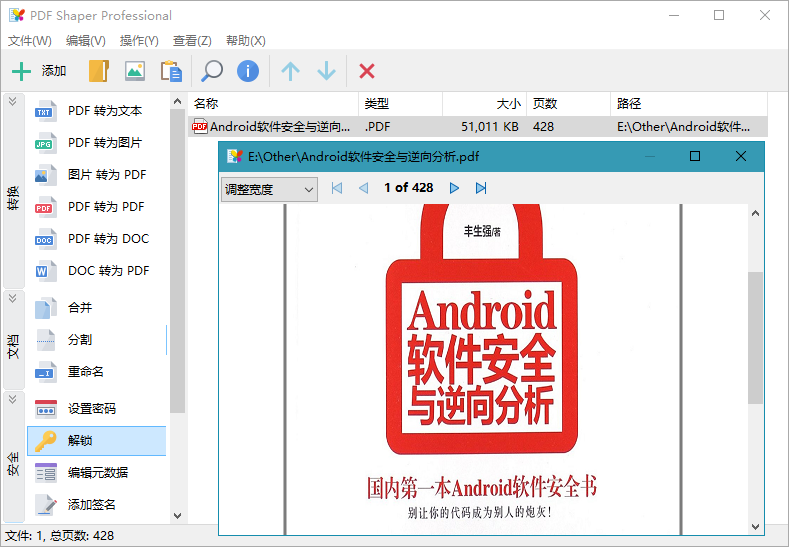Remove file with the red X icon
The image size is (789, 547).
(x=367, y=71)
